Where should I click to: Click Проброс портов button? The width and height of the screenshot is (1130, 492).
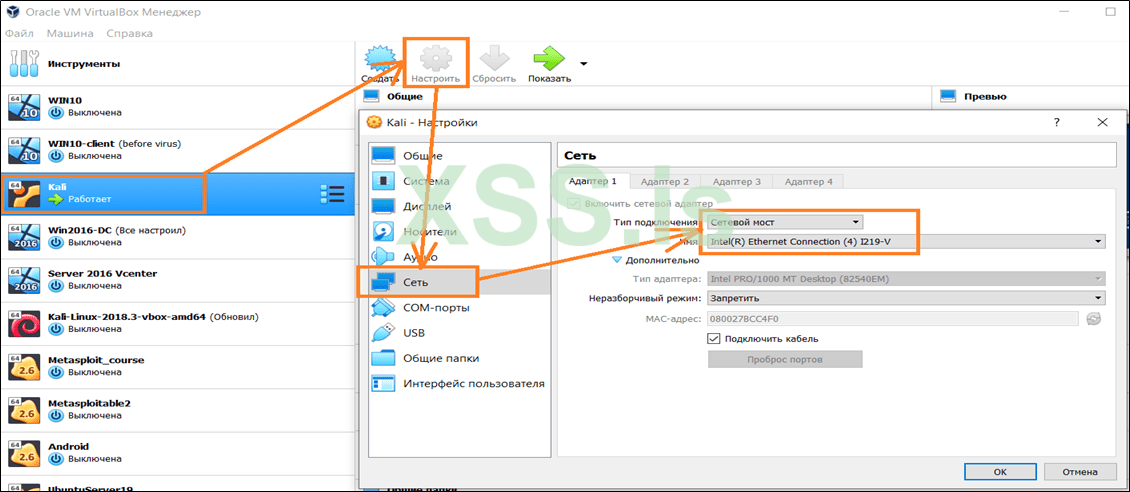pyautogui.click(x=785, y=359)
